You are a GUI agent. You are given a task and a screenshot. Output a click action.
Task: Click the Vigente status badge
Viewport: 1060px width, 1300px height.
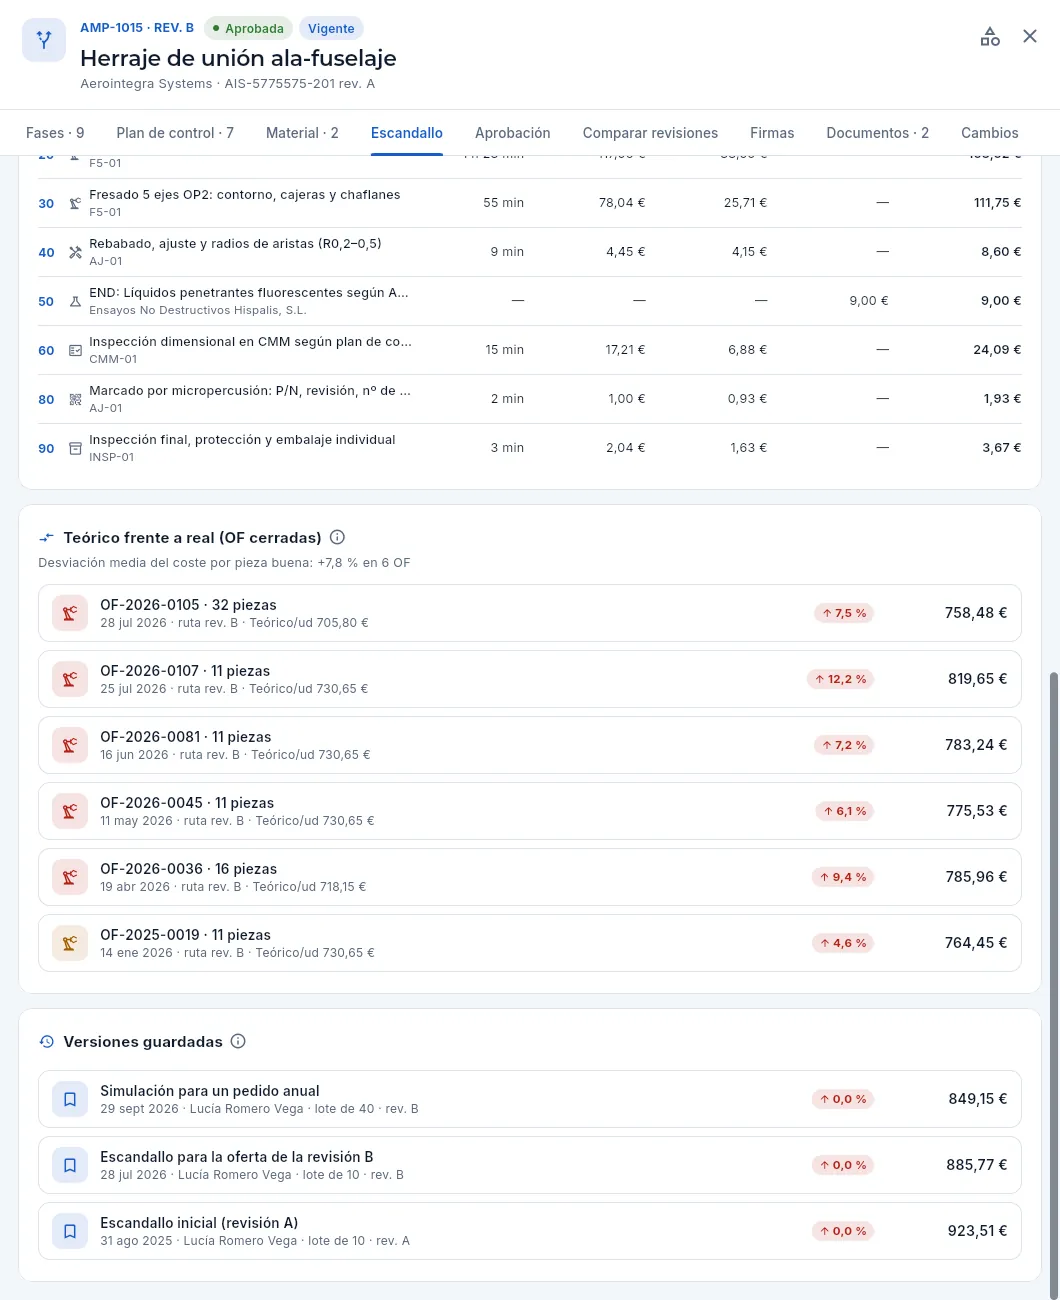(x=331, y=29)
